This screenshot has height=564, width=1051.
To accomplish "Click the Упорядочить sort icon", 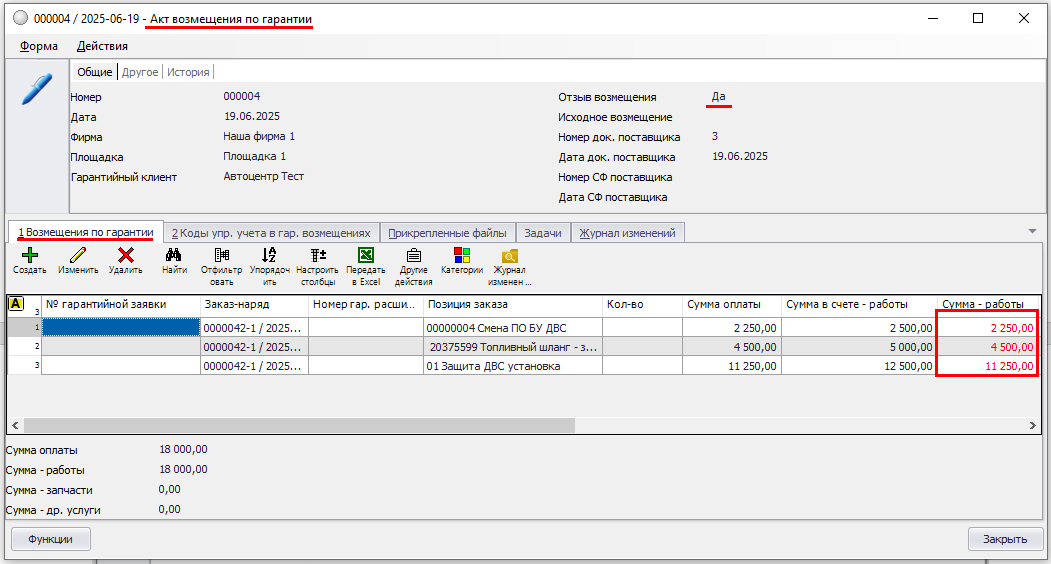I will pos(269,256).
